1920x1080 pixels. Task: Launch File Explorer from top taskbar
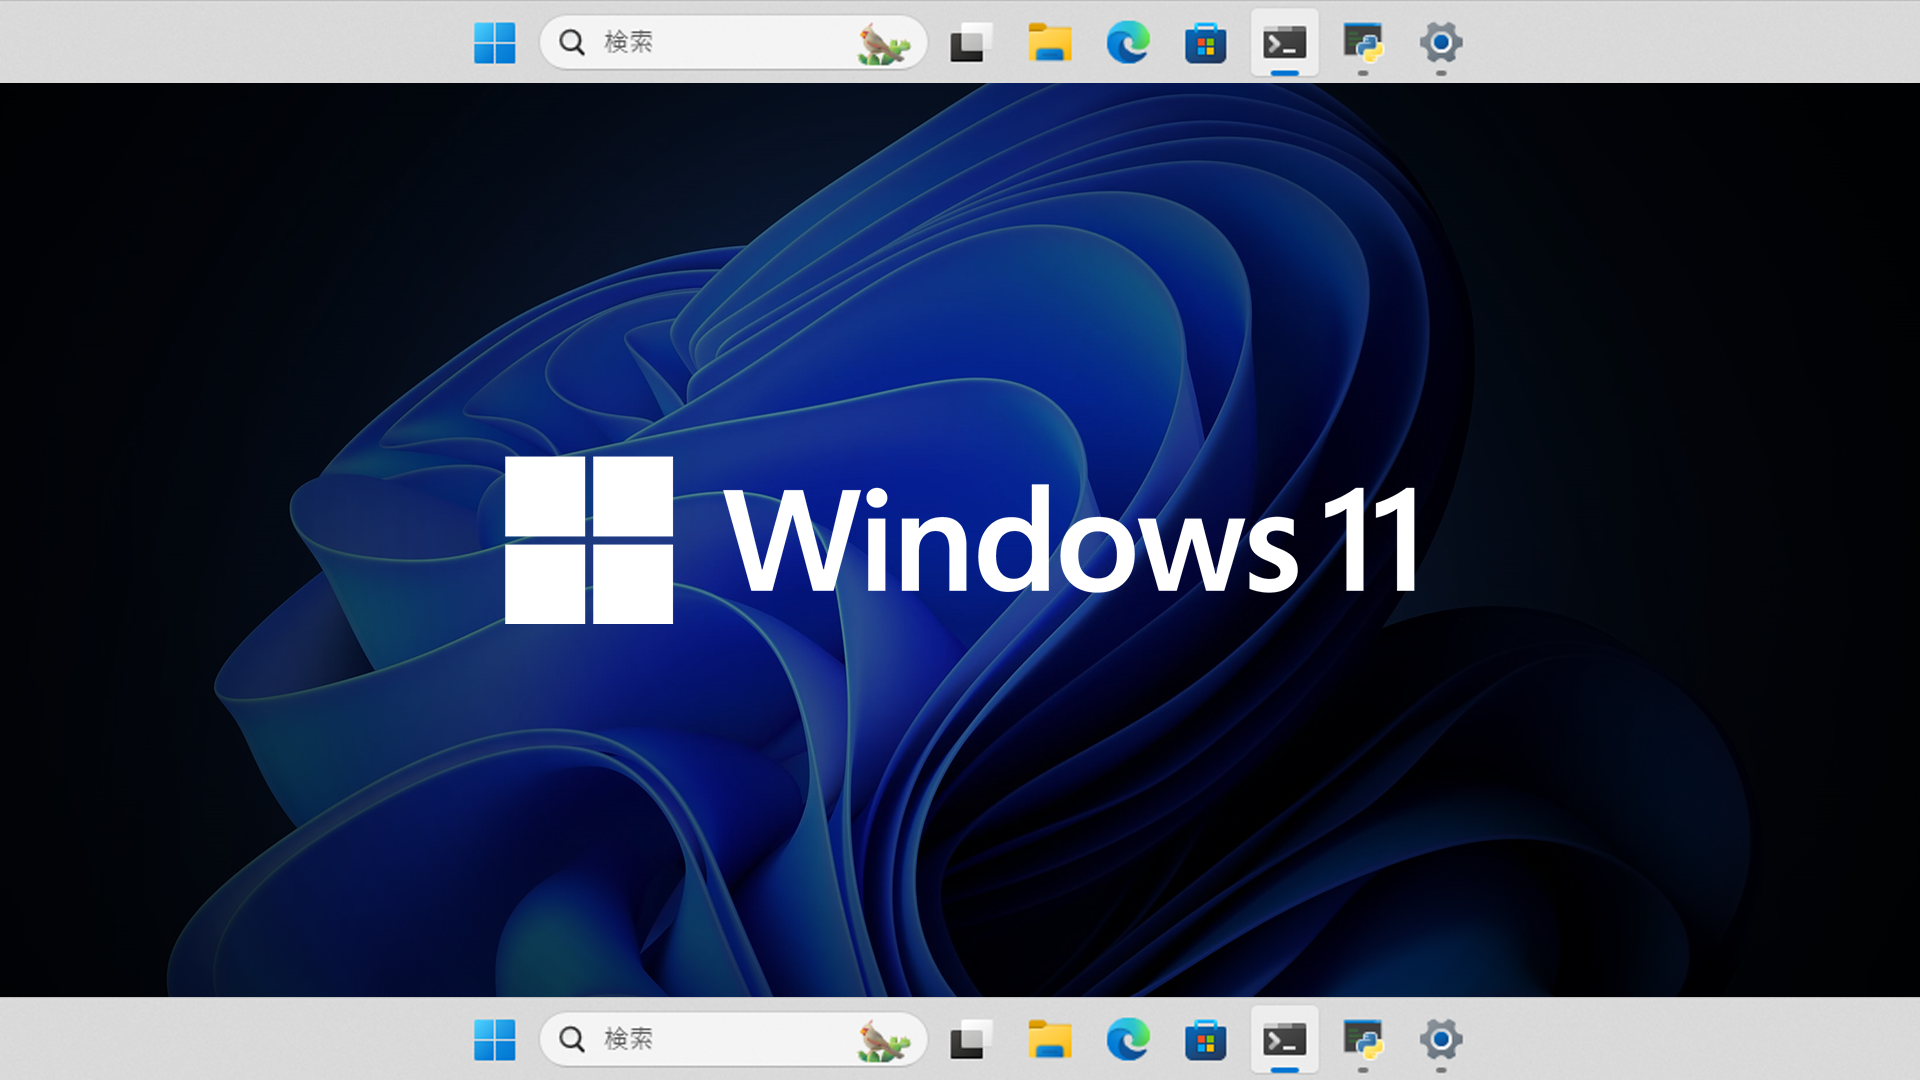(x=1049, y=43)
